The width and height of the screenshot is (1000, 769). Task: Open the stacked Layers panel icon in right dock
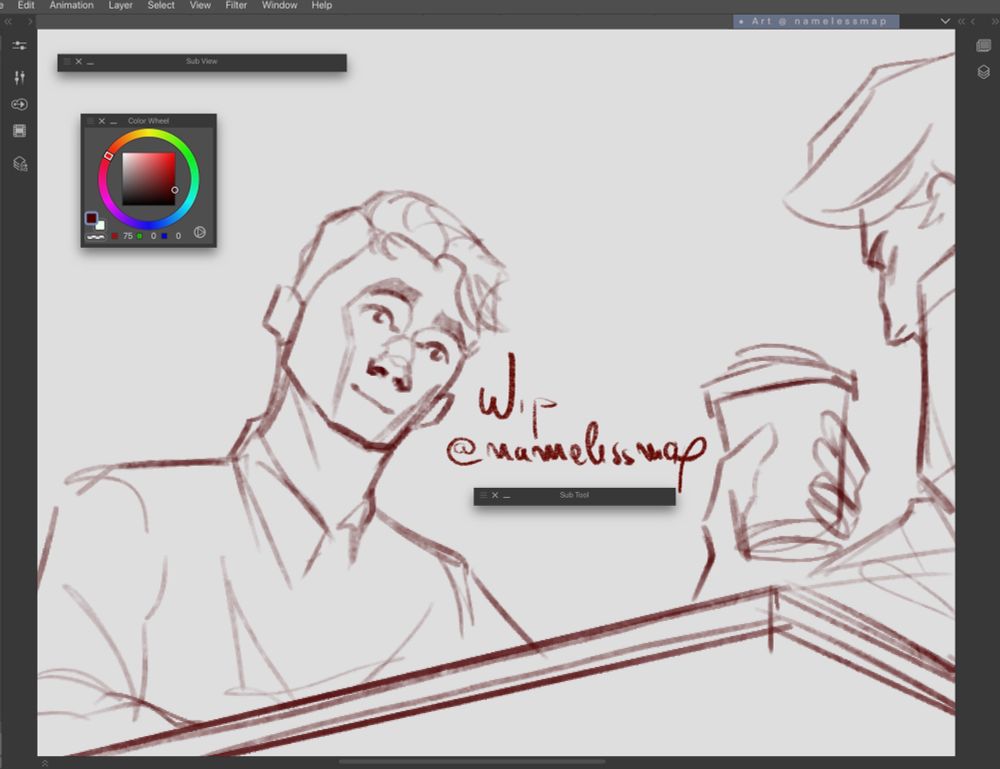click(x=983, y=72)
